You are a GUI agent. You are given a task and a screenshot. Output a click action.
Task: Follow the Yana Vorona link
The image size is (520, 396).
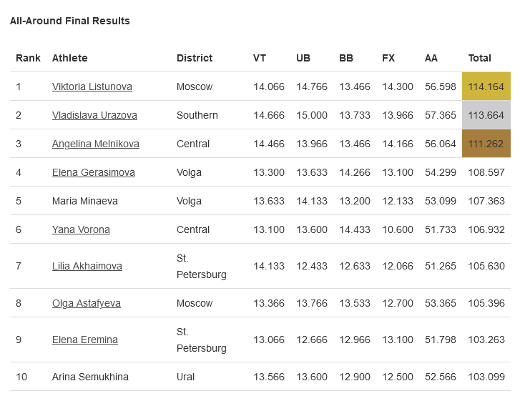[x=81, y=230]
